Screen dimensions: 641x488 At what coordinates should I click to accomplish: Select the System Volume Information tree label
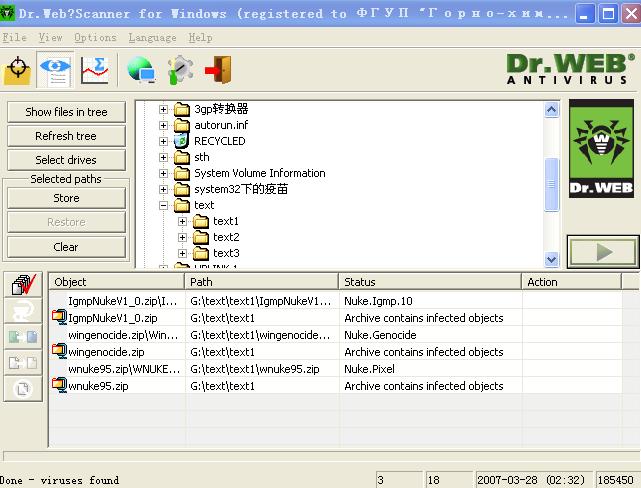[x=260, y=173]
